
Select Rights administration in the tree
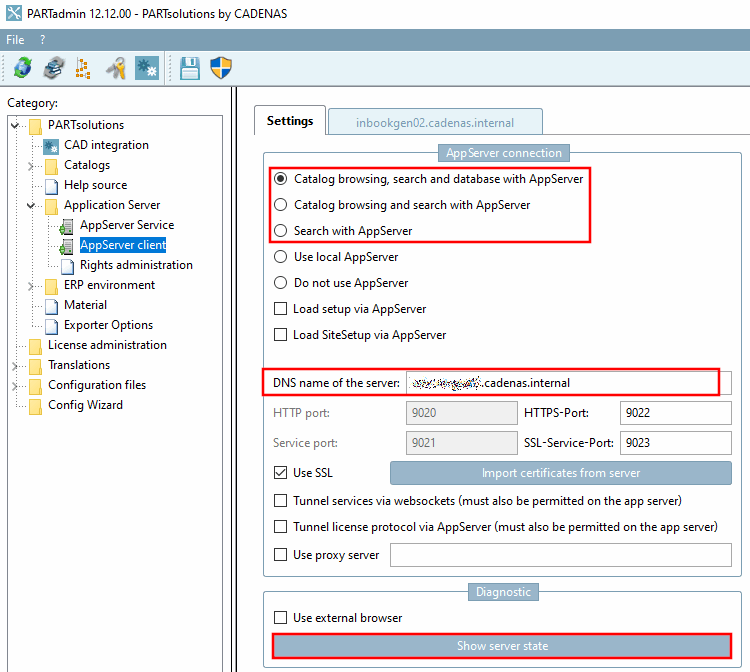tap(136, 265)
